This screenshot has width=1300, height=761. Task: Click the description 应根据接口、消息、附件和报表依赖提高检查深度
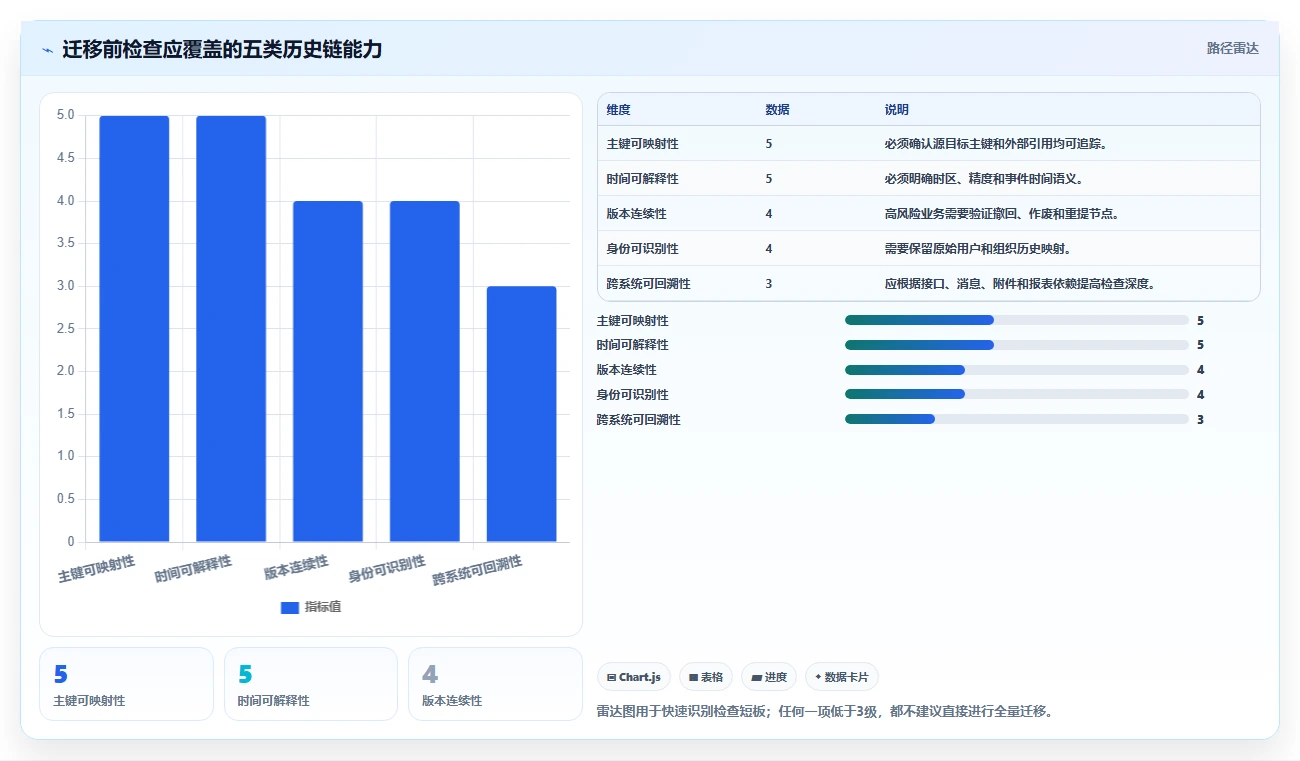point(1020,284)
